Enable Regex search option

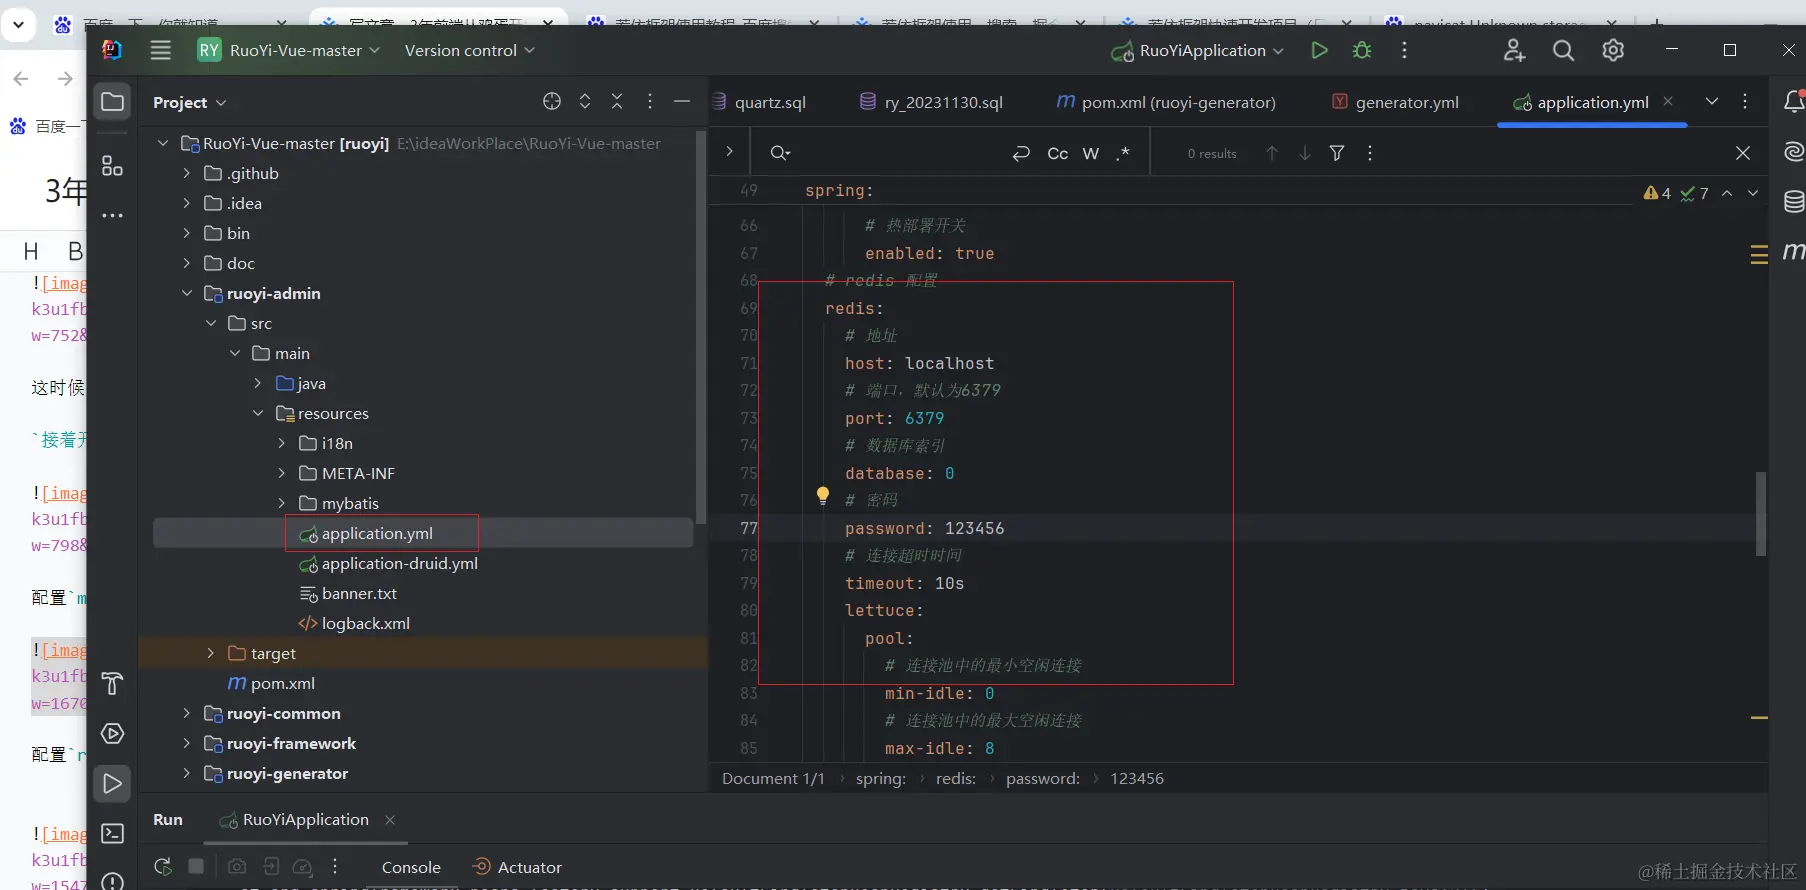tap(1123, 153)
